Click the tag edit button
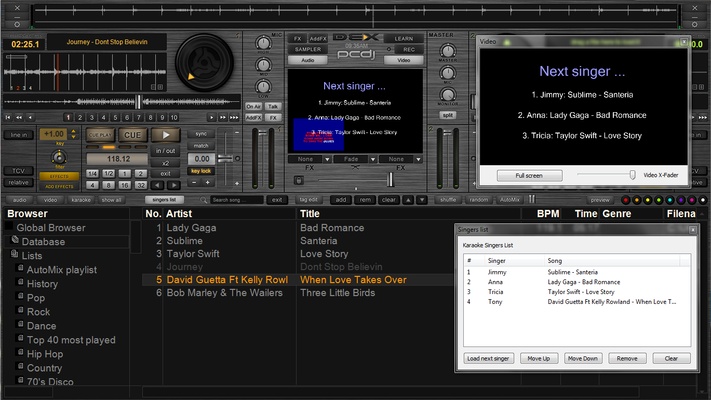711x400 pixels. (308, 200)
